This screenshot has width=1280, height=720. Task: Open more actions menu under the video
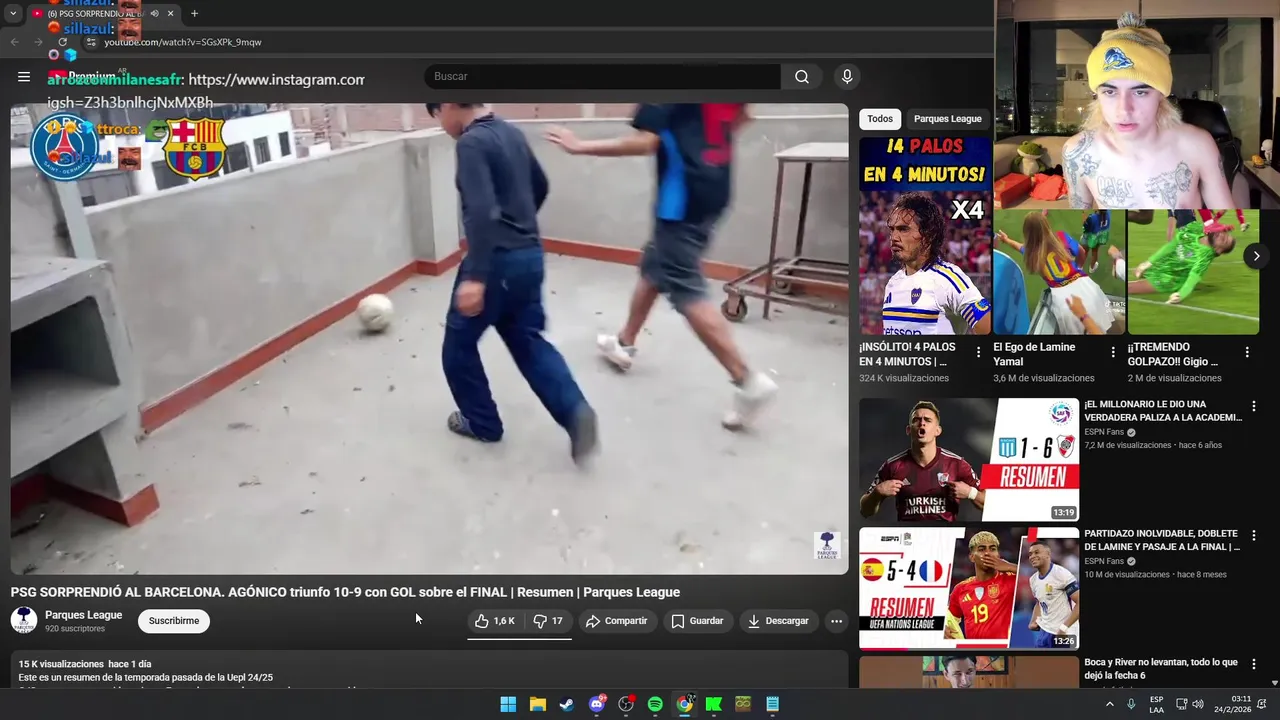point(836,621)
